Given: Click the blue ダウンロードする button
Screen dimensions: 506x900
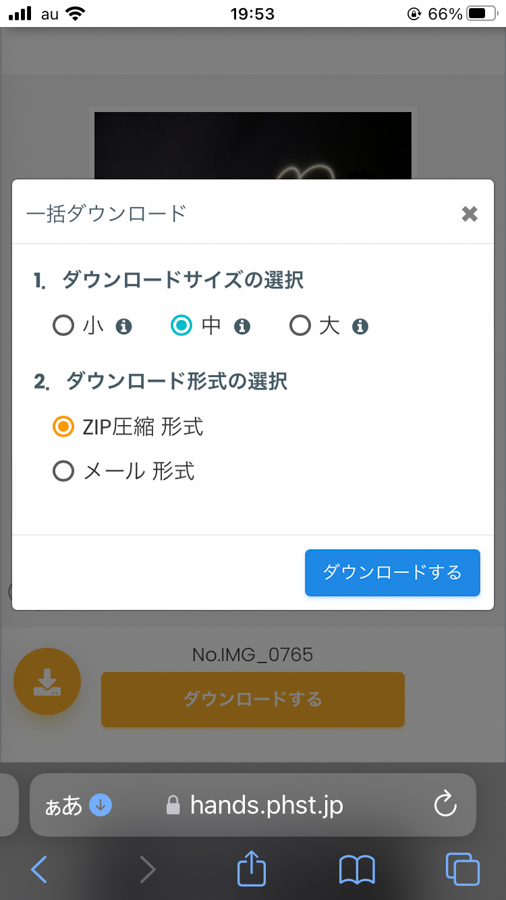Looking at the screenshot, I should coord(392,572).
